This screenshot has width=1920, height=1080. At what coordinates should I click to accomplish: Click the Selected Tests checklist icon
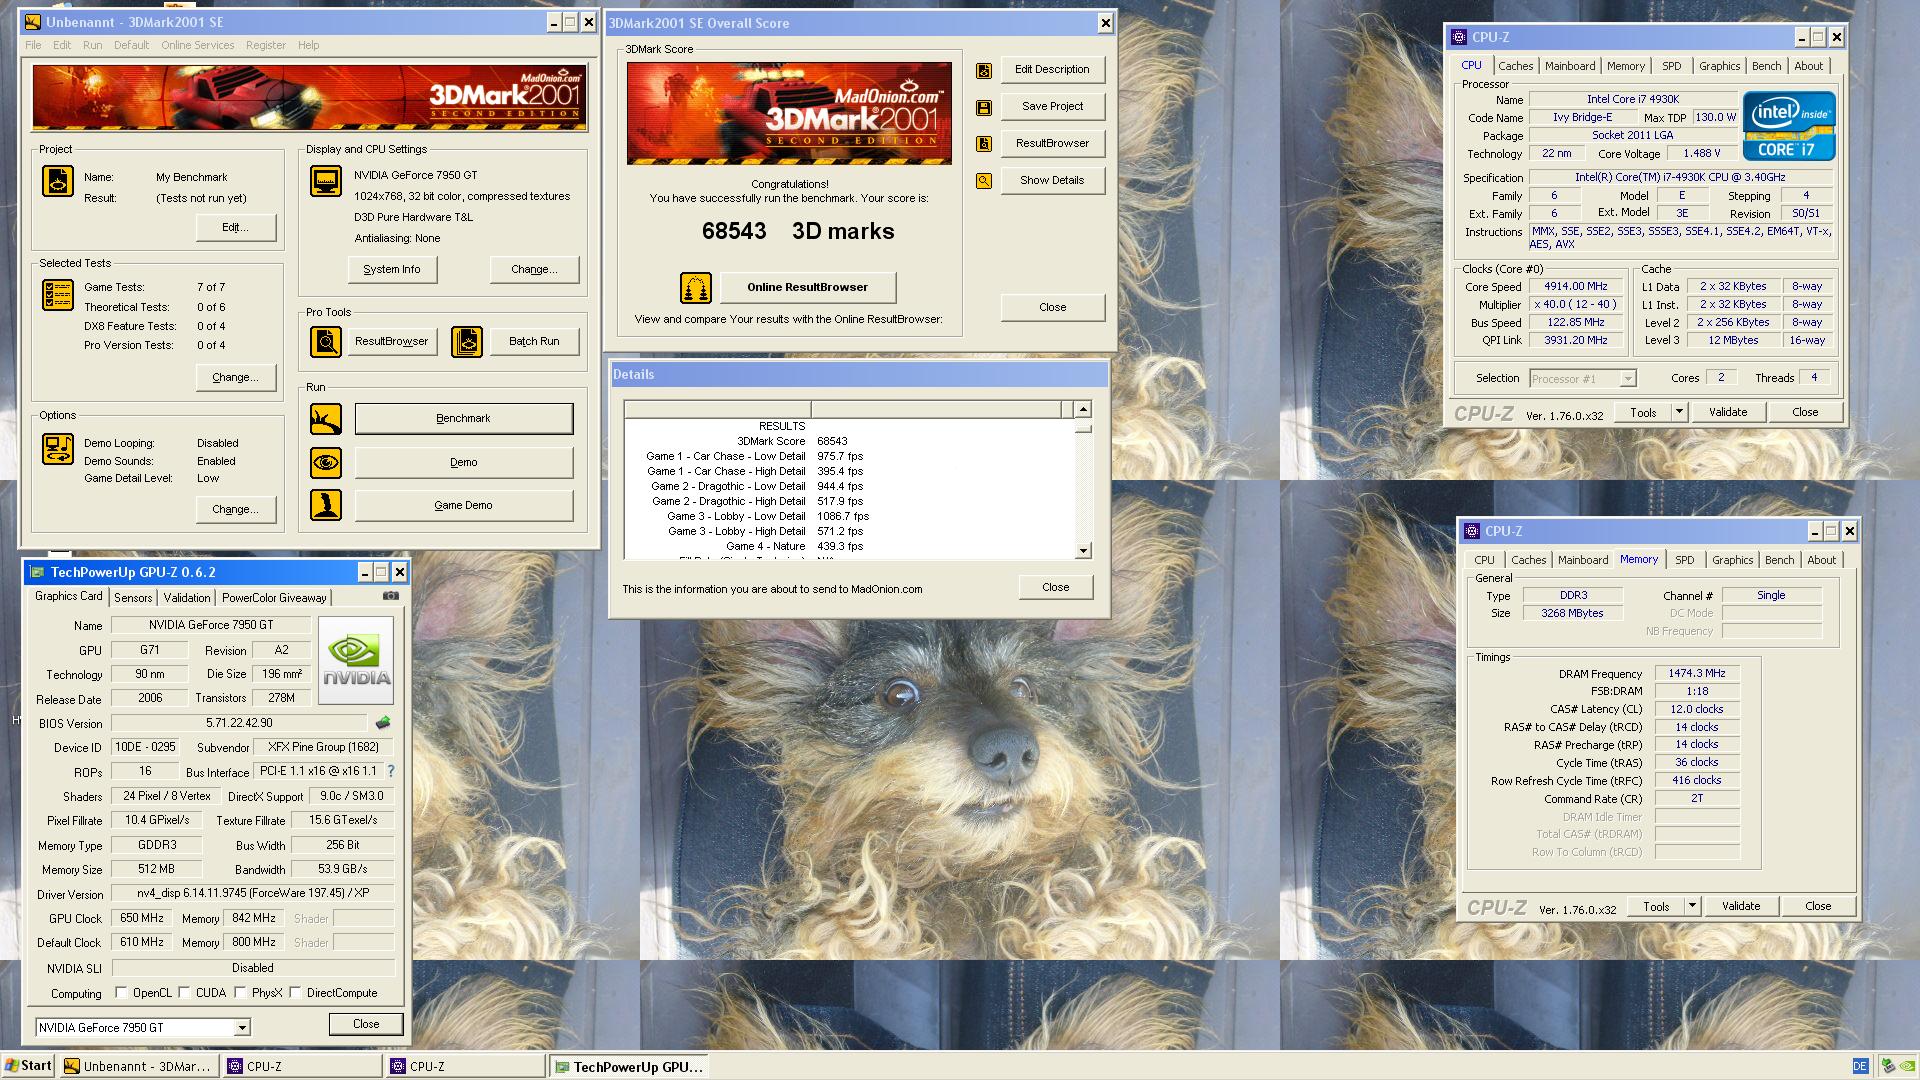click(x=58, y=295)
